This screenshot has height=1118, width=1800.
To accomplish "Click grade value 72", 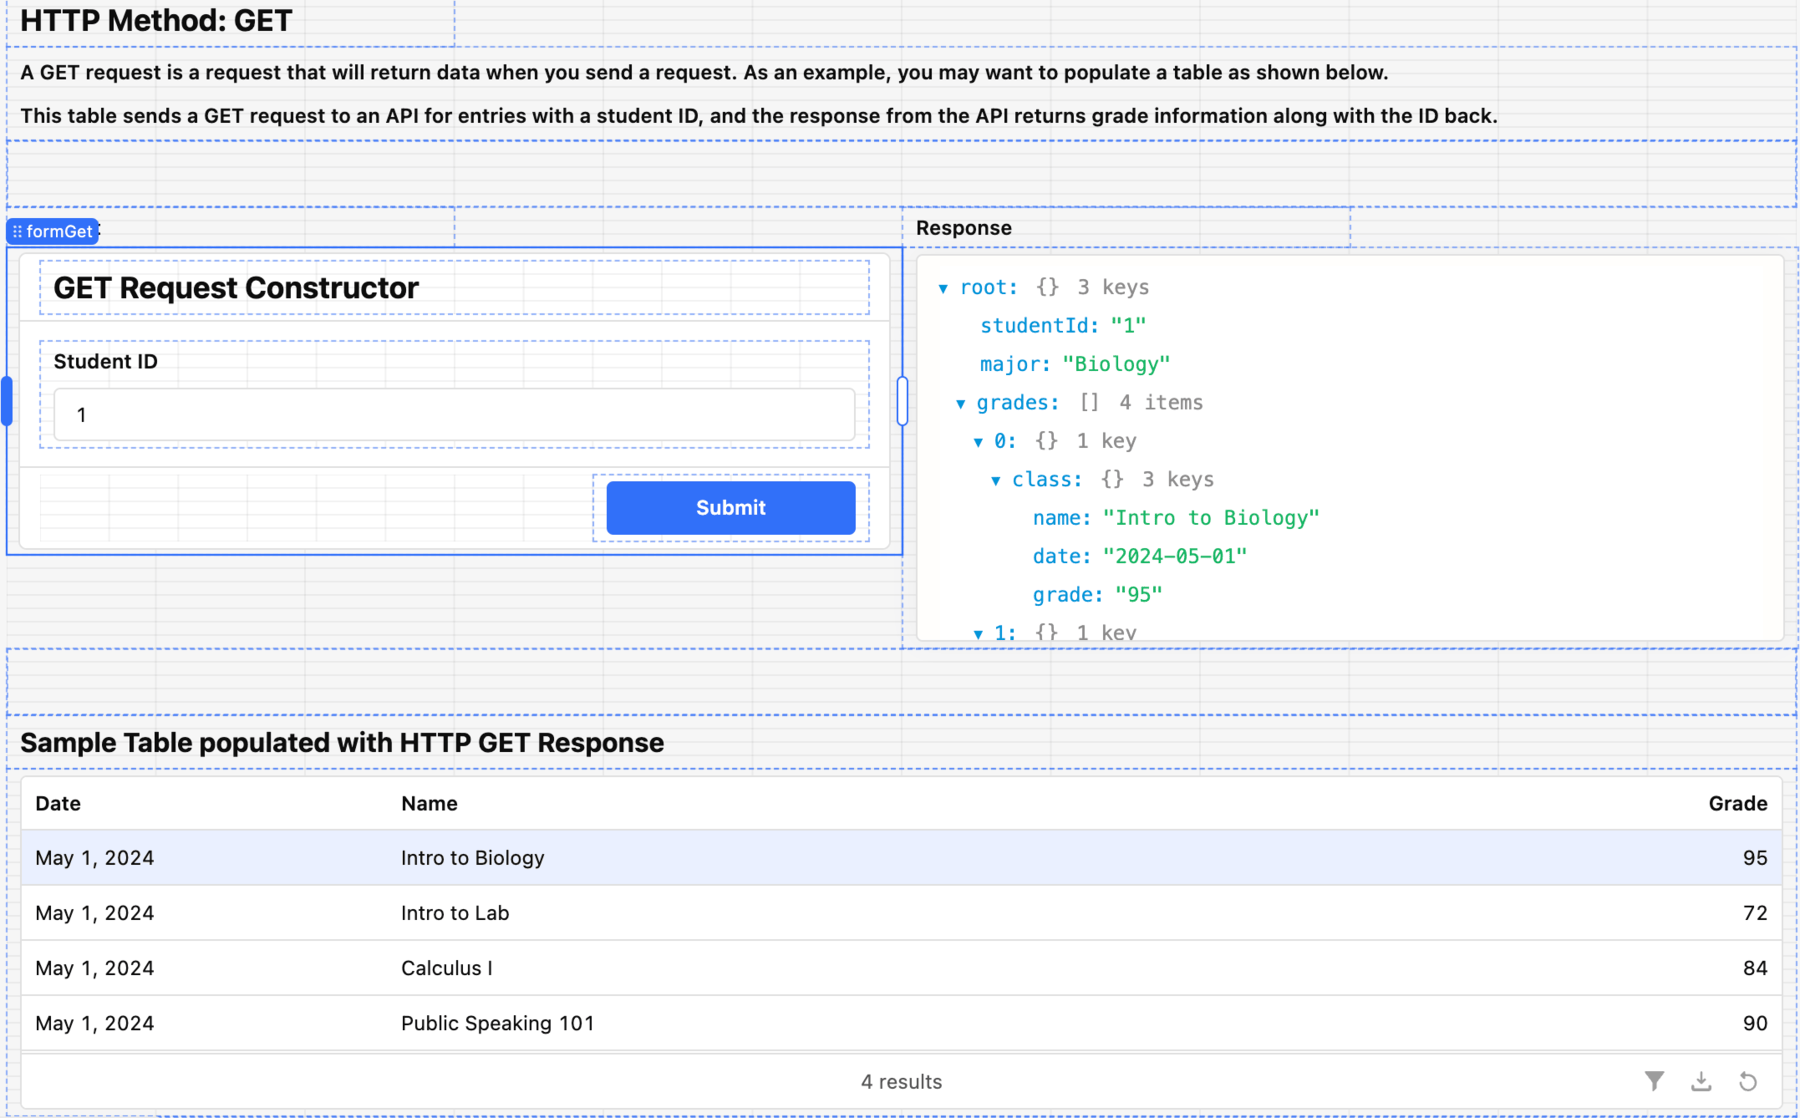I will pos(1754,912).
